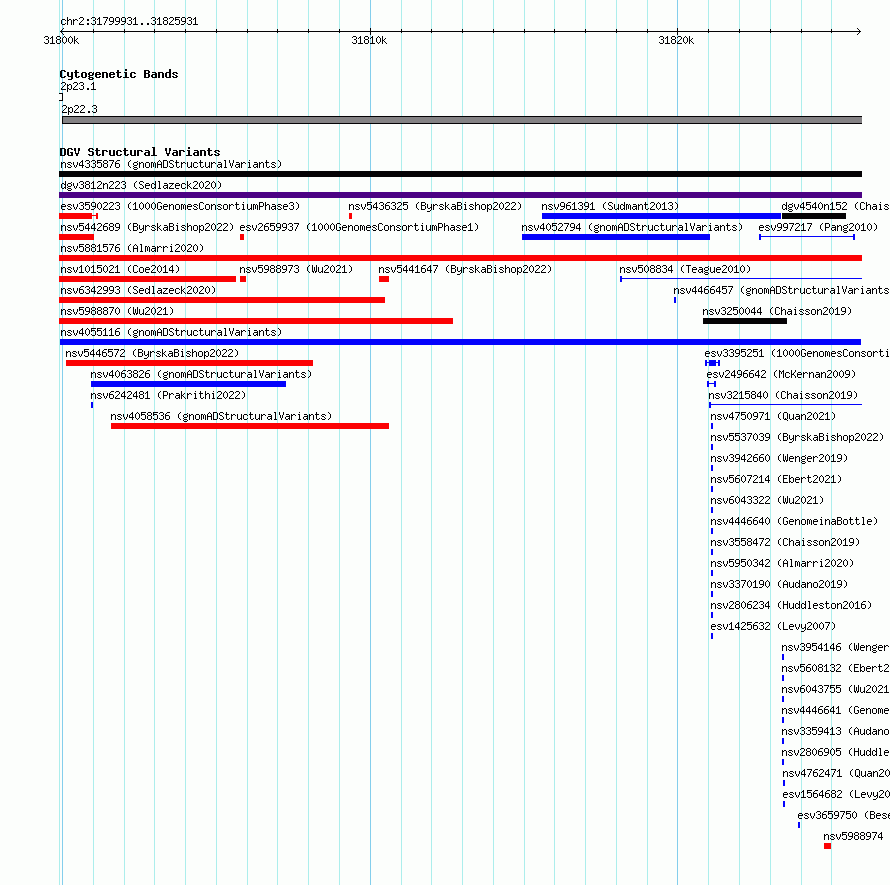Open dgv3812n223 (Sedlazeck2020) label

click(141, 186)
